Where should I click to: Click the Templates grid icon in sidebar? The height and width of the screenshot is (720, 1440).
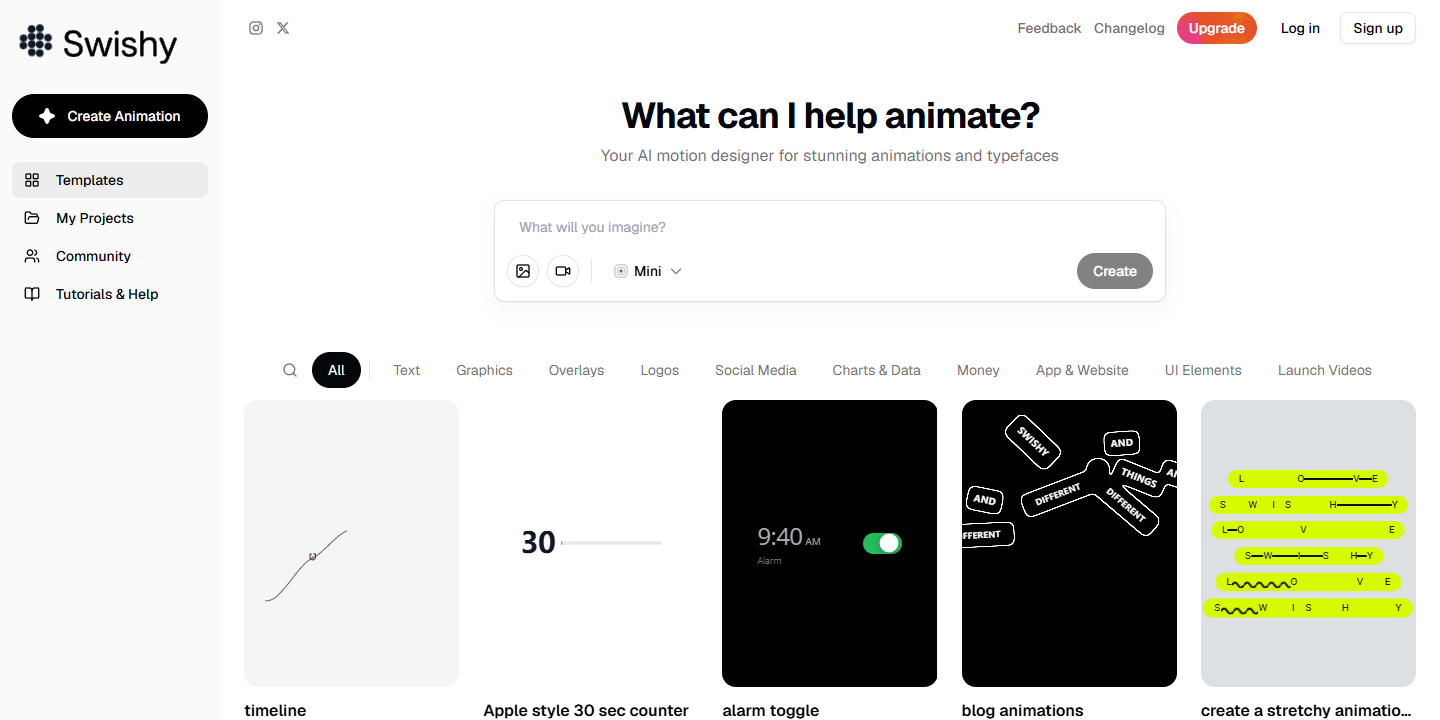[x=32, y=180]
